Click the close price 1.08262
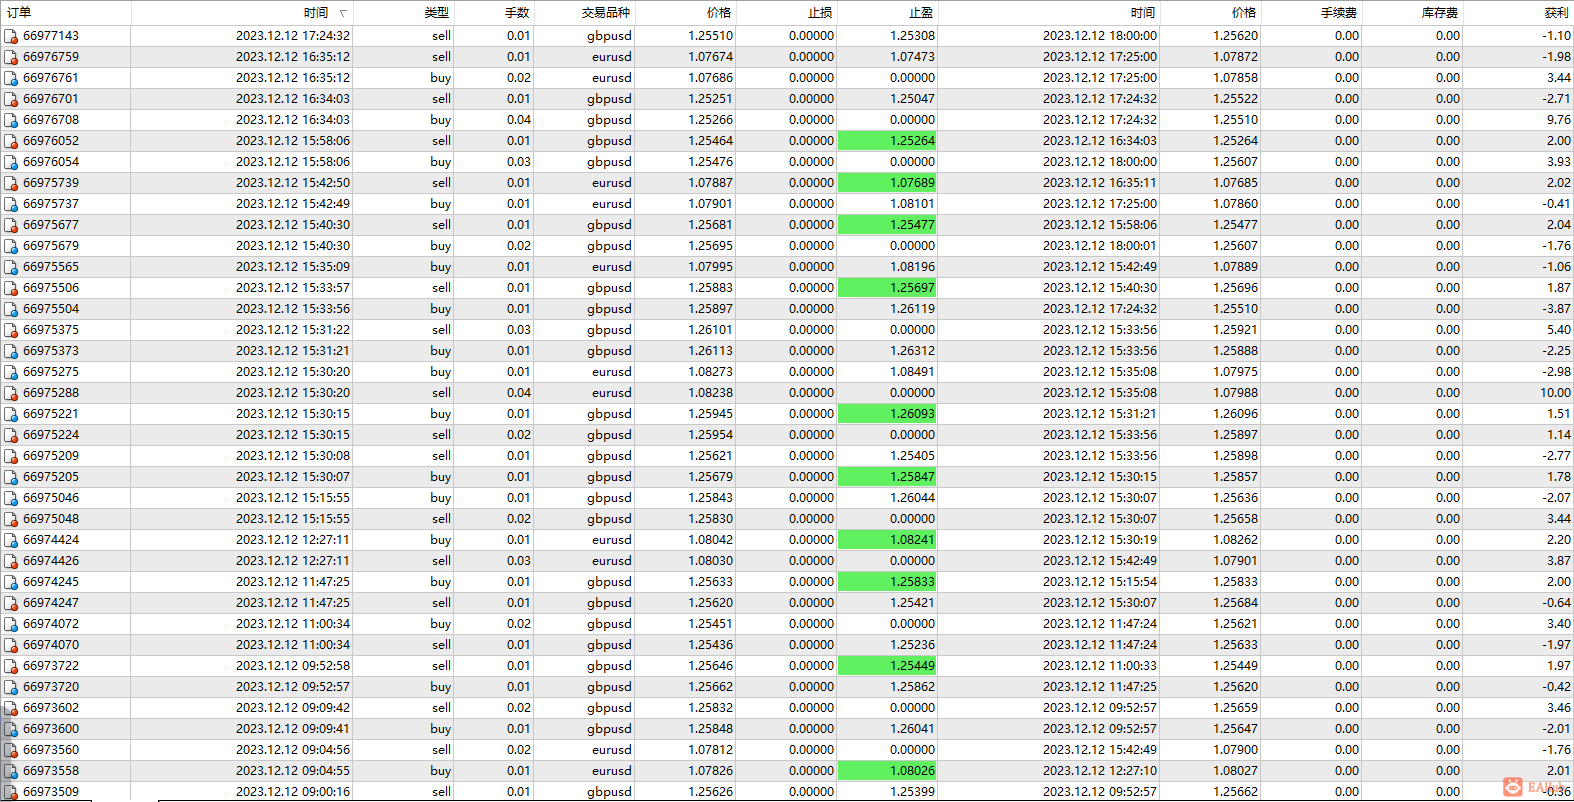Screen dimensions: 1574x802 [x=1235, y=540]
